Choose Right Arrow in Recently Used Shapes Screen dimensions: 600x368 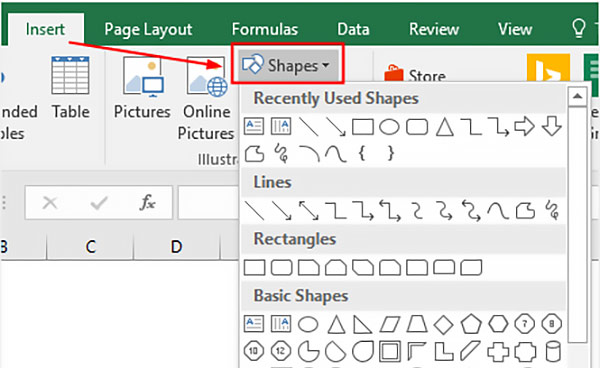point(524,127)
